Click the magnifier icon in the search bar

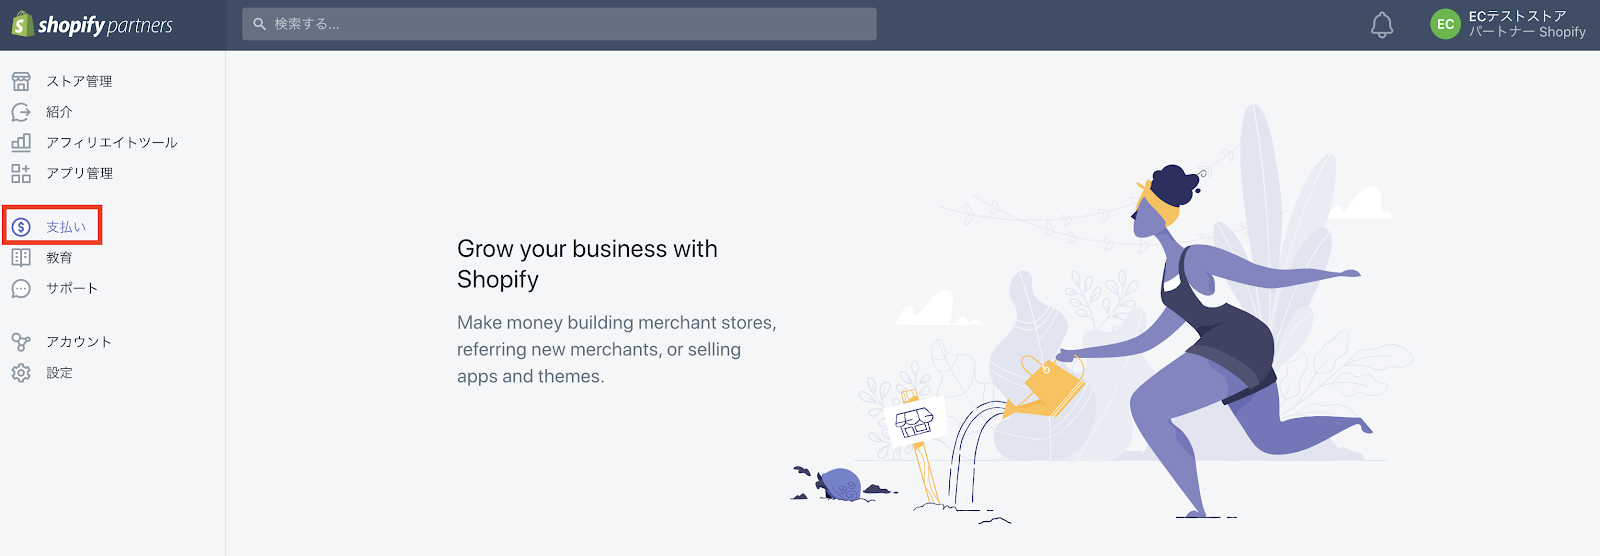coord(260,24)
